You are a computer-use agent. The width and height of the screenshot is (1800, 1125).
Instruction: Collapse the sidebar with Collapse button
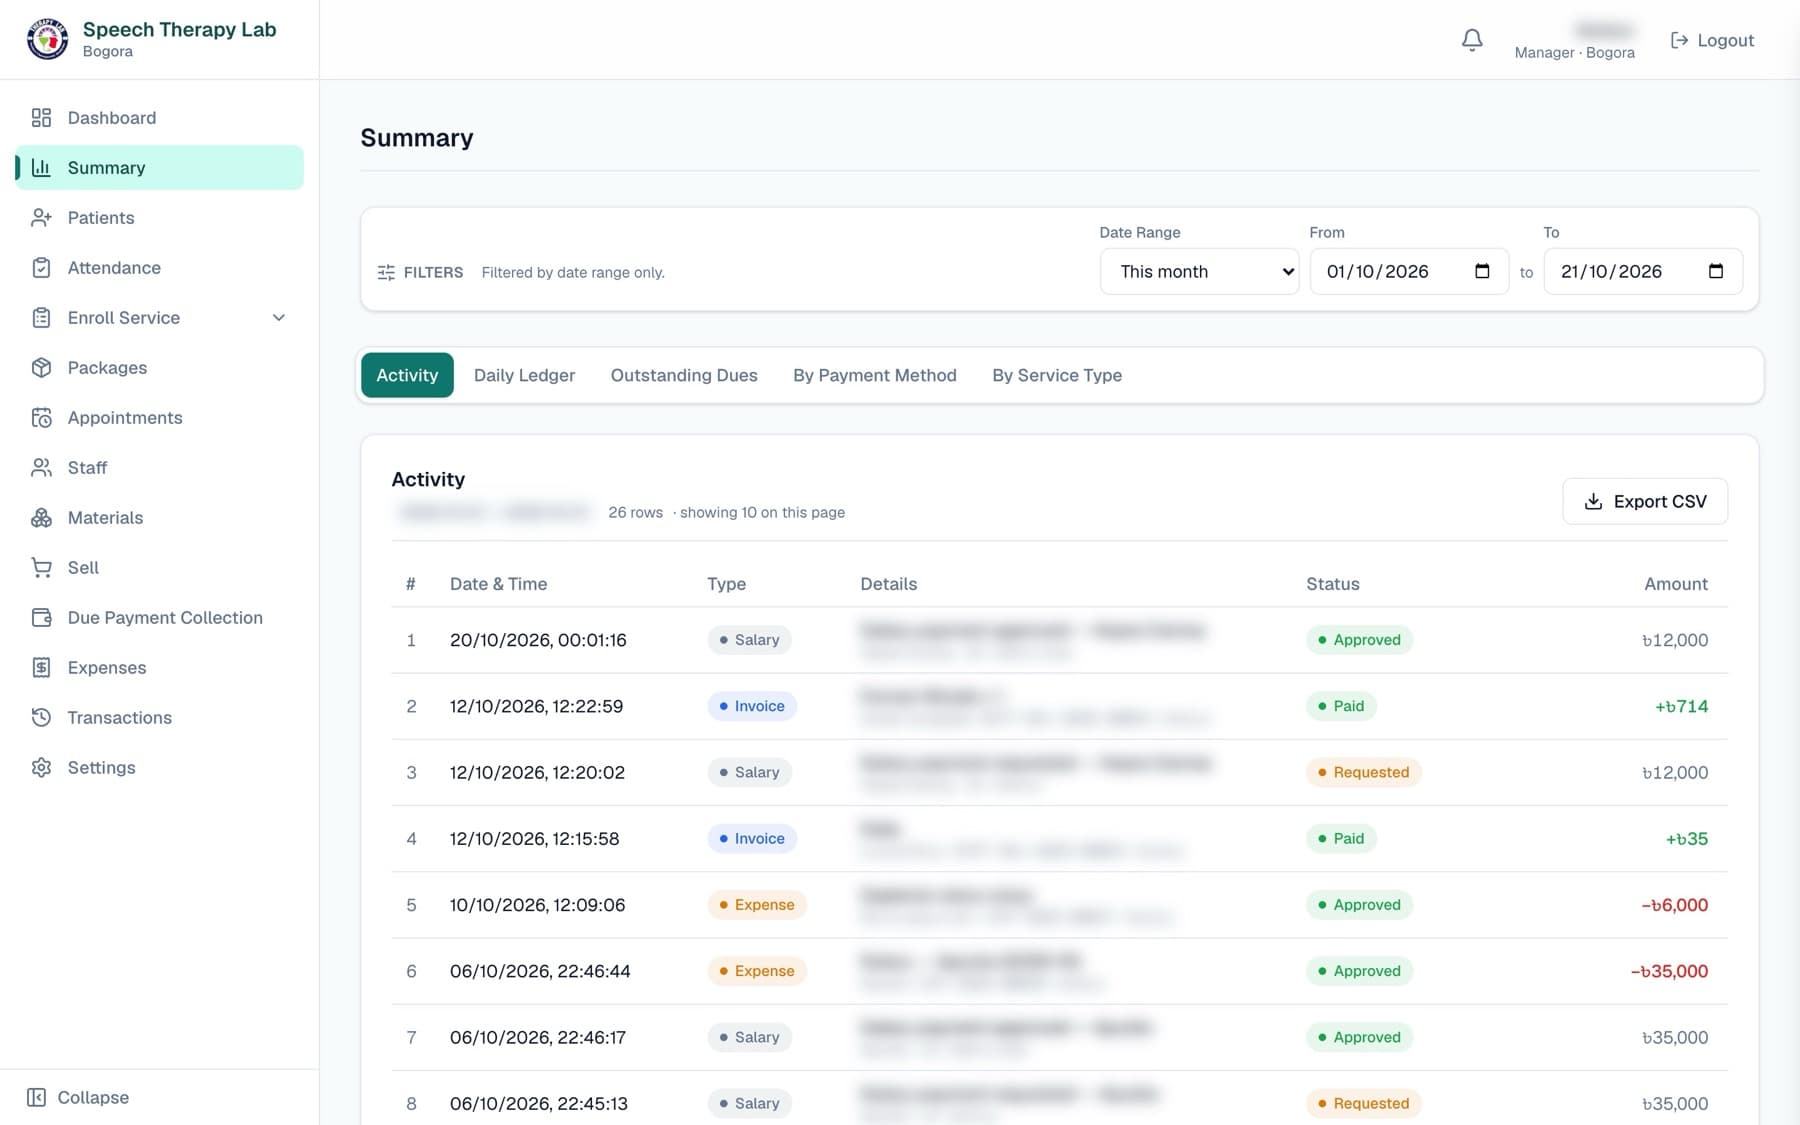78,1097
